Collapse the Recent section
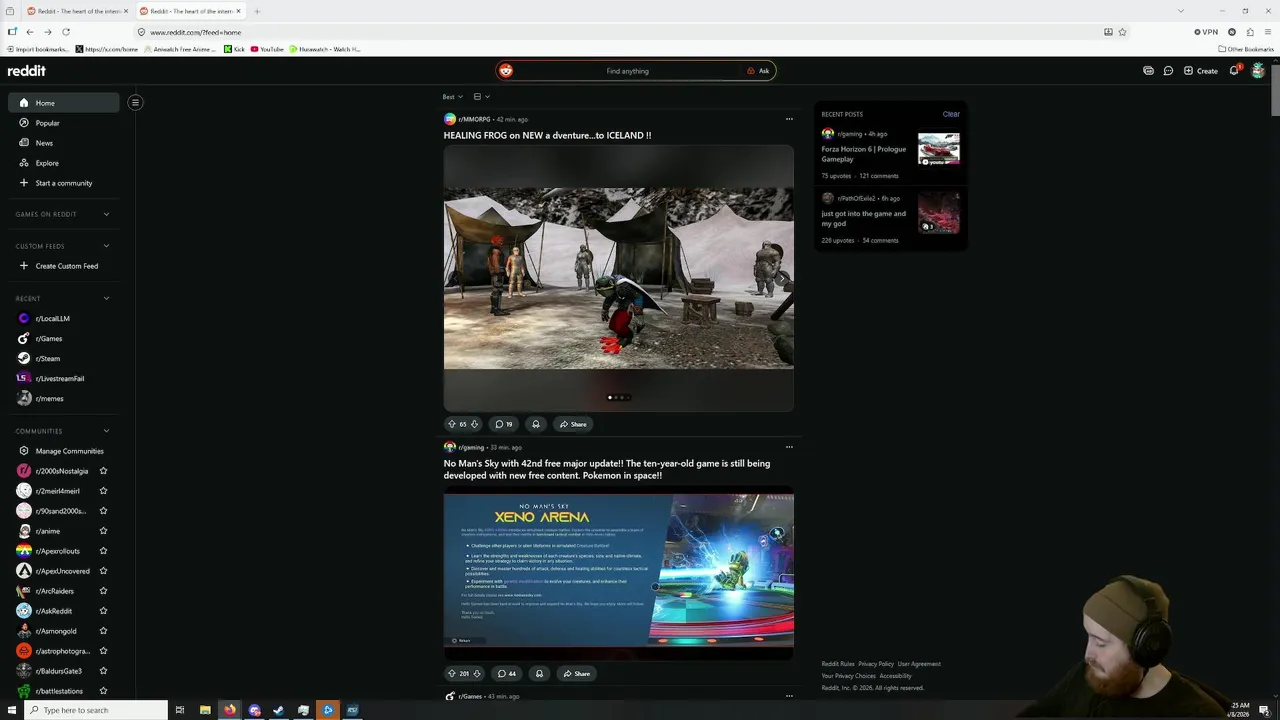 (x=106, y=298)
